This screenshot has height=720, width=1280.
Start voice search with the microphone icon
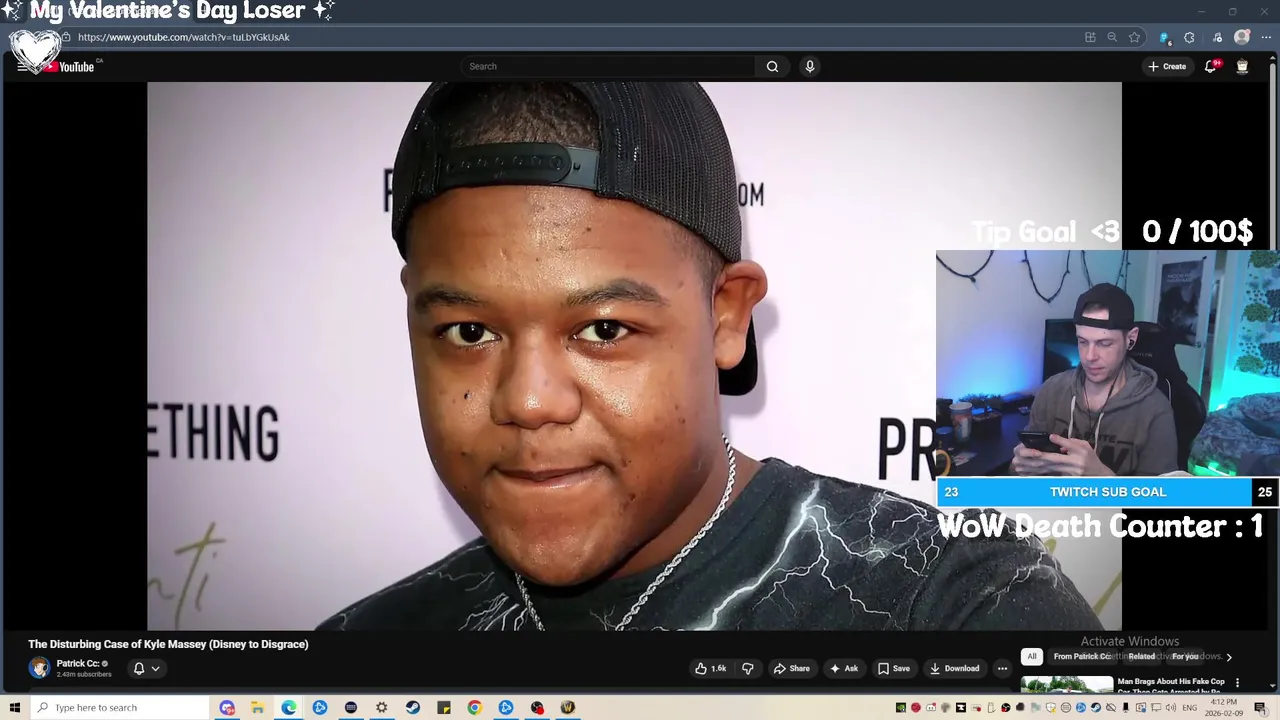coord(810,66)
